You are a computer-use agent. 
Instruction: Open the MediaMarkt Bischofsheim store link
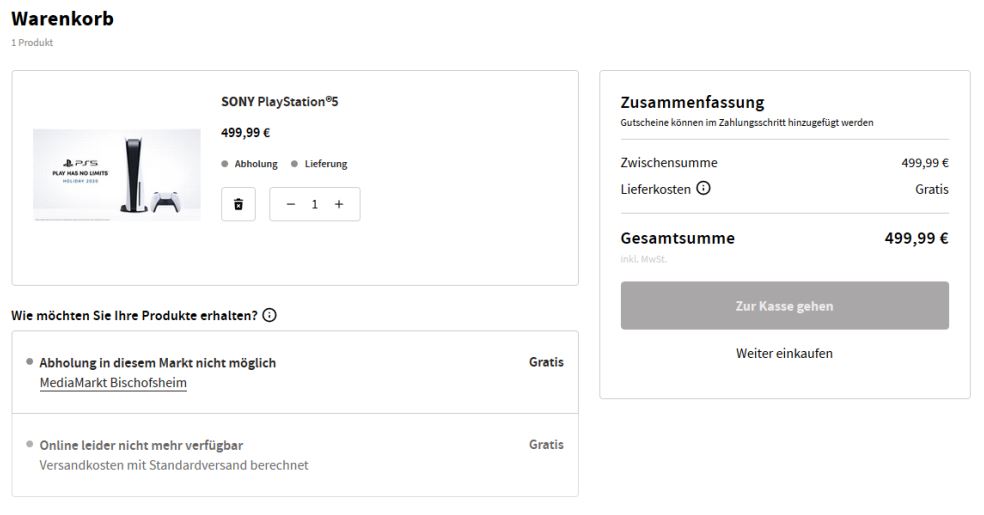(x=113, y=383)
